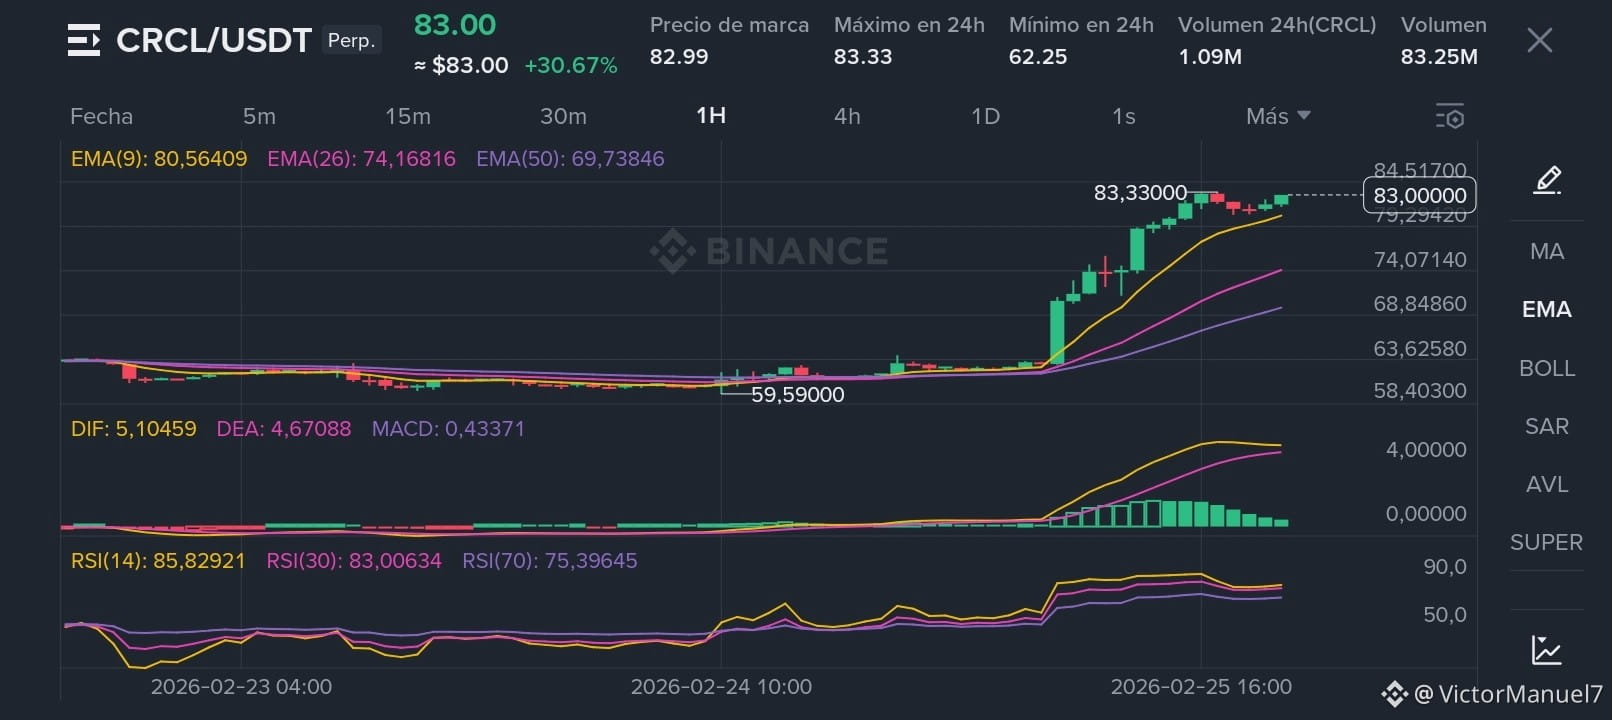Tap the CRCL/USDT pair name
The height and width of the screenshot is (720, 1612).
pos(214,40)
